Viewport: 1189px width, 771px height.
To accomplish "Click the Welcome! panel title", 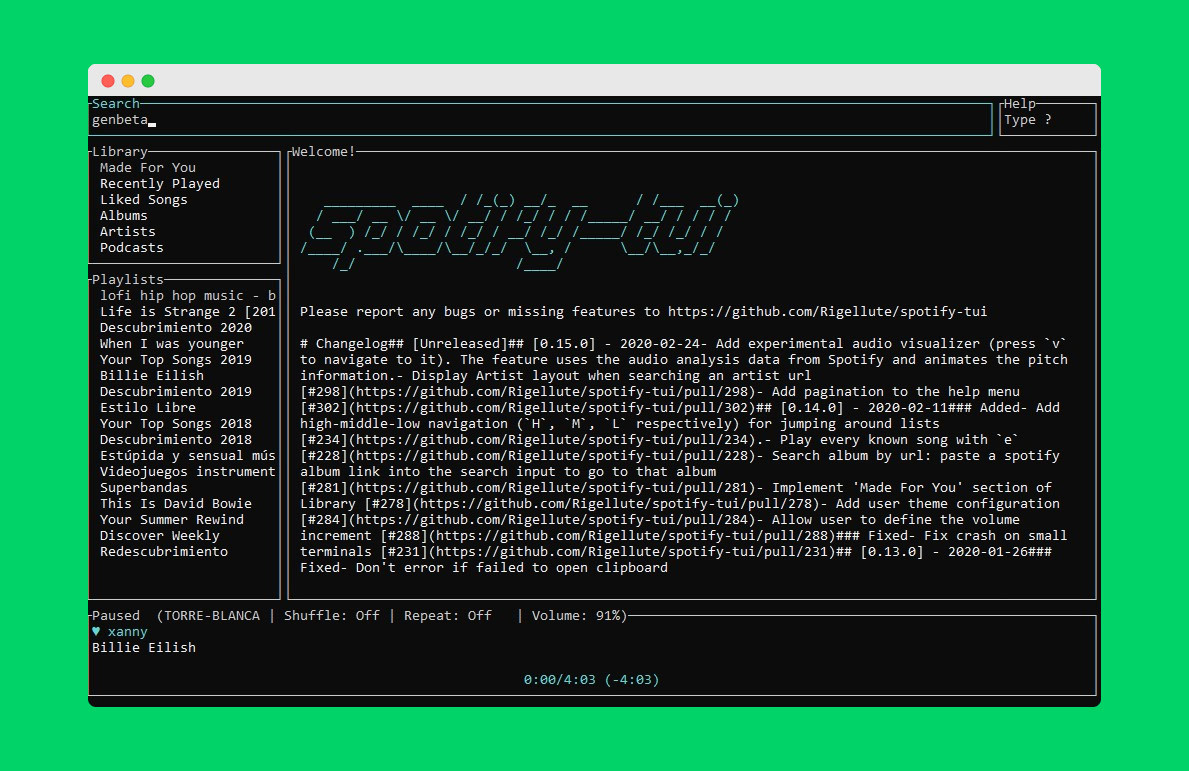I will coord(324,152).
